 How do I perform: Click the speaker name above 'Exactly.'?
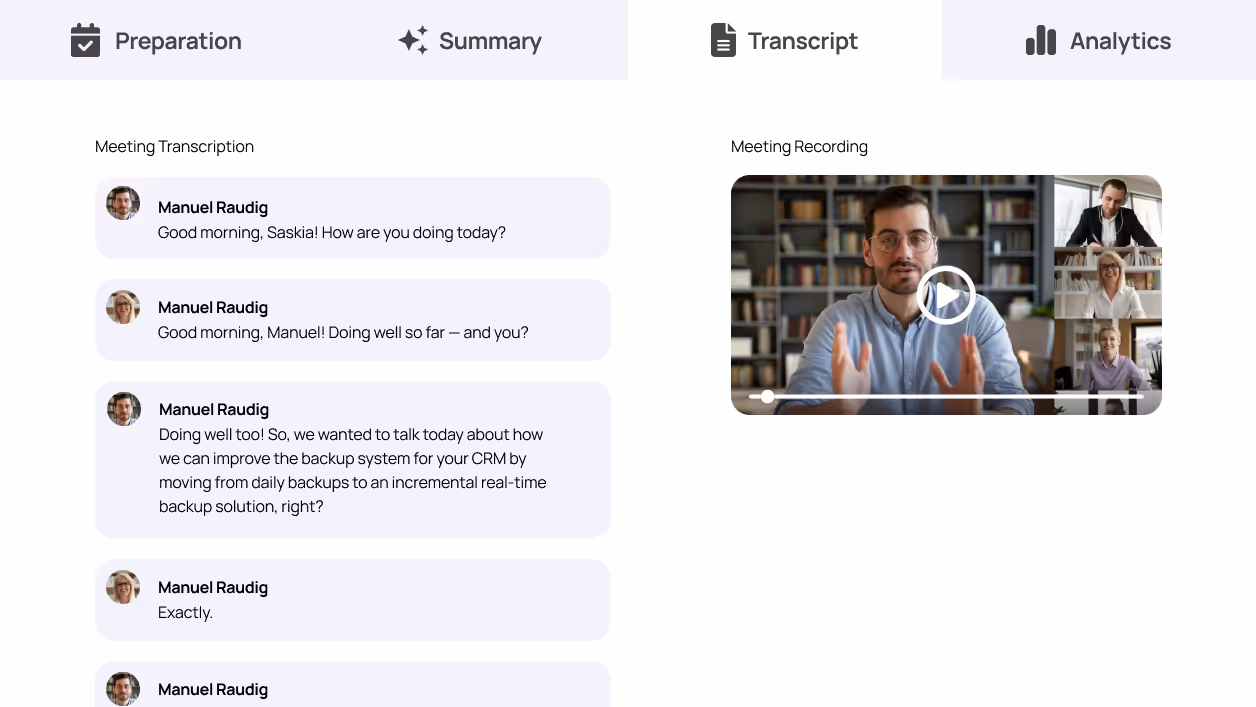213,587
